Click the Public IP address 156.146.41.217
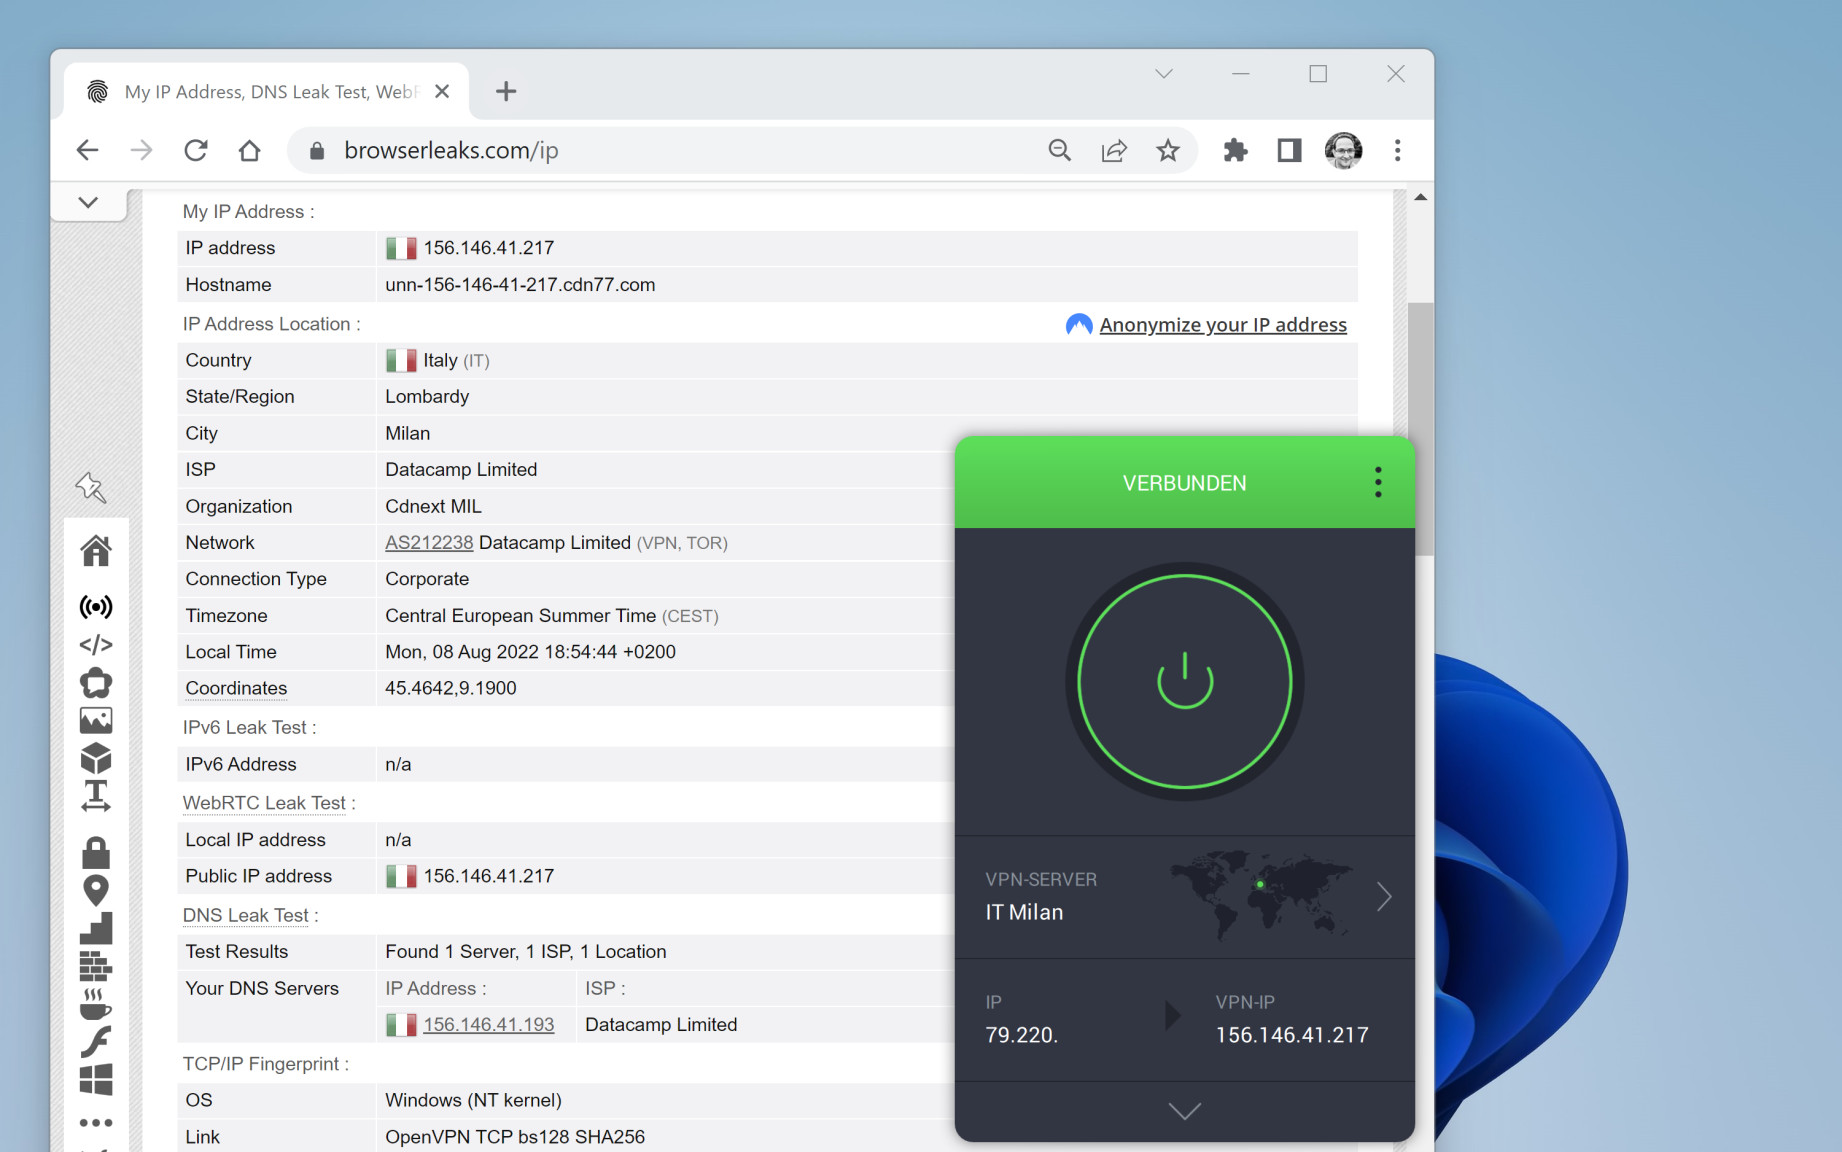 (x=489, y=877)
